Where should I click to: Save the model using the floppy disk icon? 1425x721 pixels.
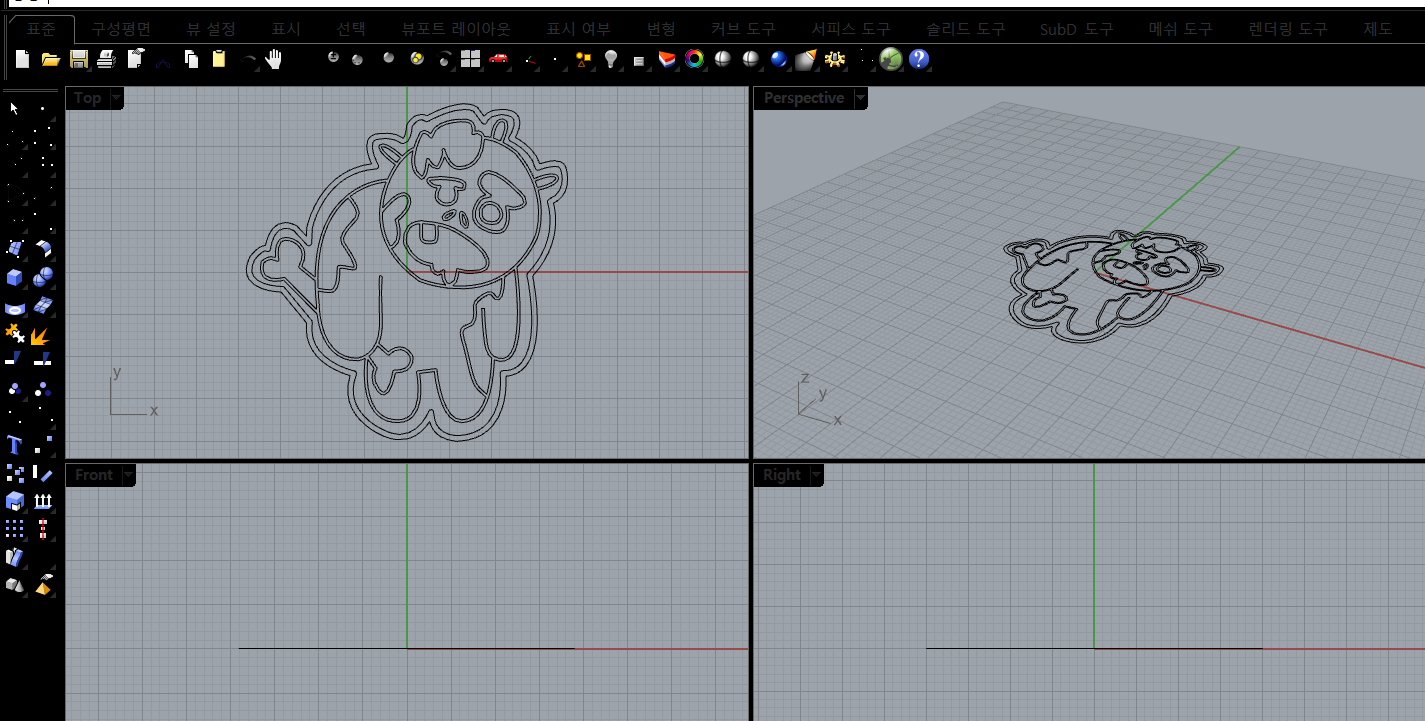[78, 60]
